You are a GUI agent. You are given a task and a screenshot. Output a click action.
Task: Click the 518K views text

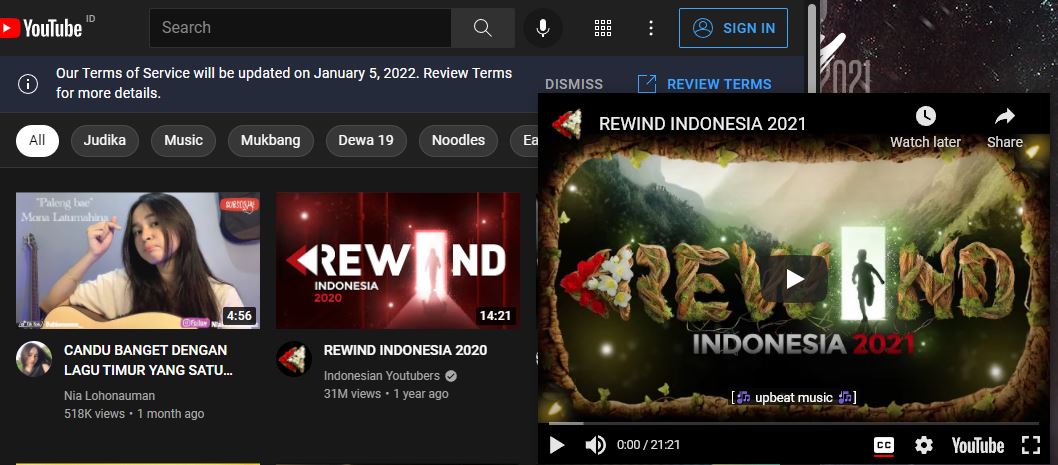coord(94,414)
